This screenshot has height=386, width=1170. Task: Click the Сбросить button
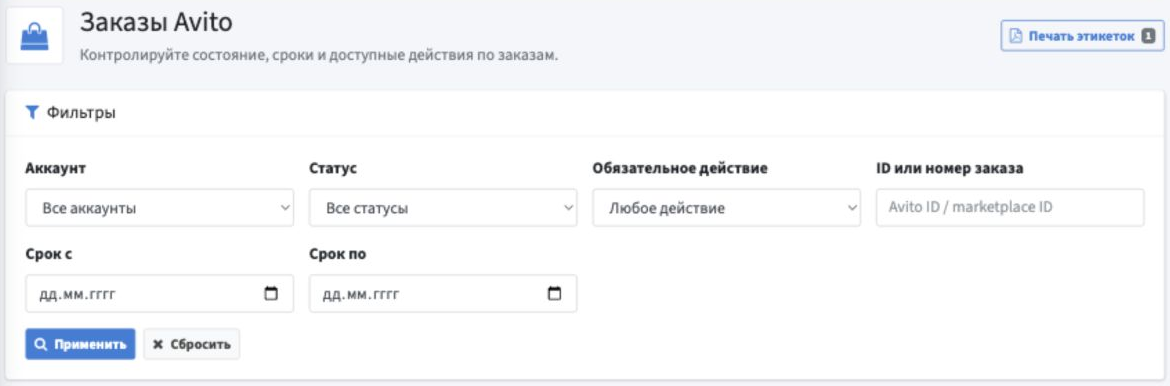(192, 344)
